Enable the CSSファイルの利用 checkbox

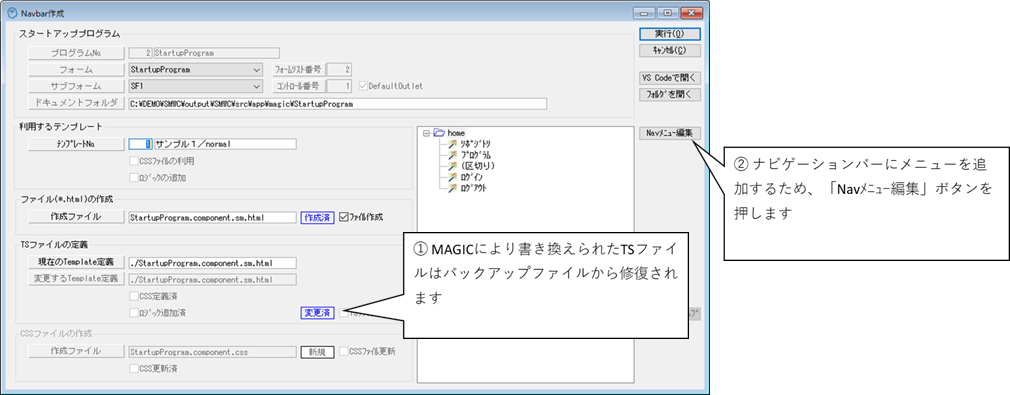click(133, 161)
